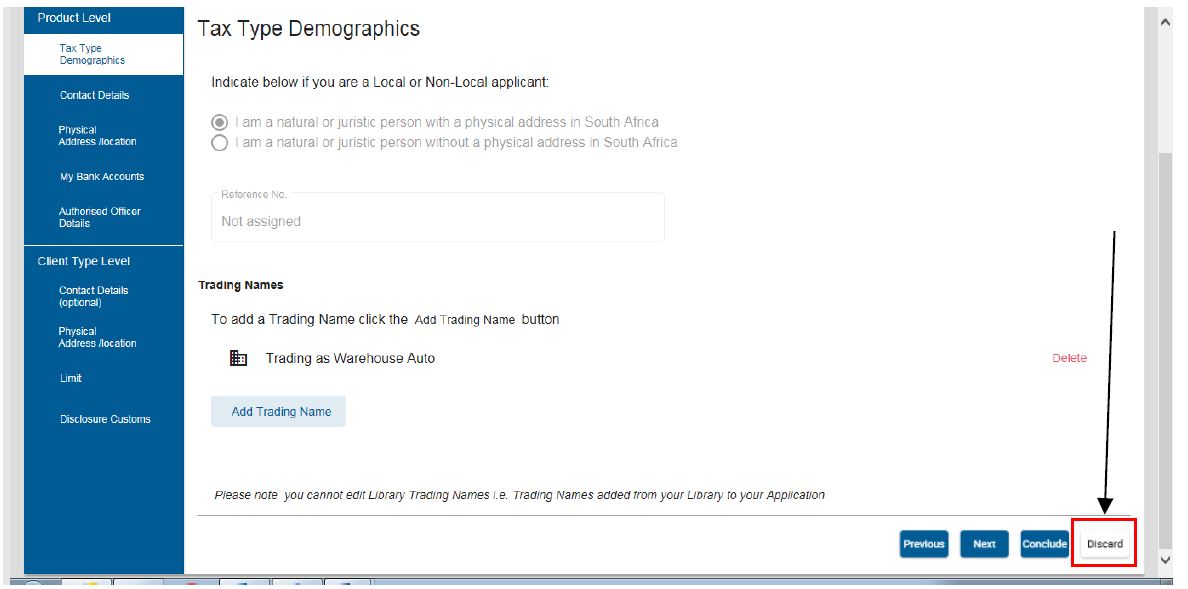Delete the Warehouse Auto trading name
Viewport: 1188px width, 589px height.
pyautogui.click(x=1069, y=358)
